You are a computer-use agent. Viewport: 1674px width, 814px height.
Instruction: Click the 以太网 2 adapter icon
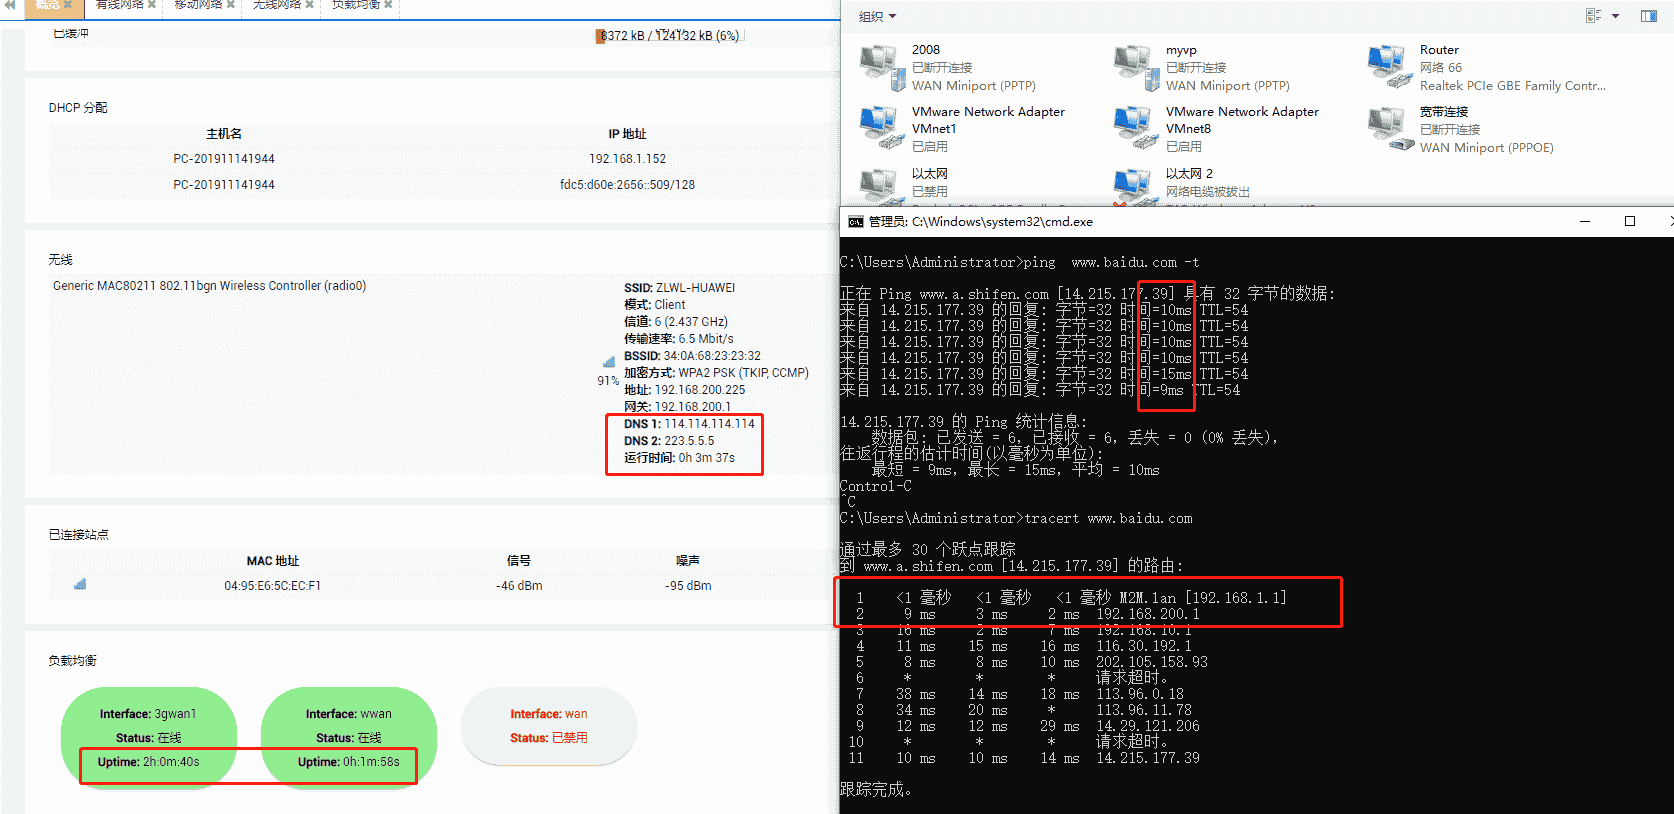pos(1134,187)
